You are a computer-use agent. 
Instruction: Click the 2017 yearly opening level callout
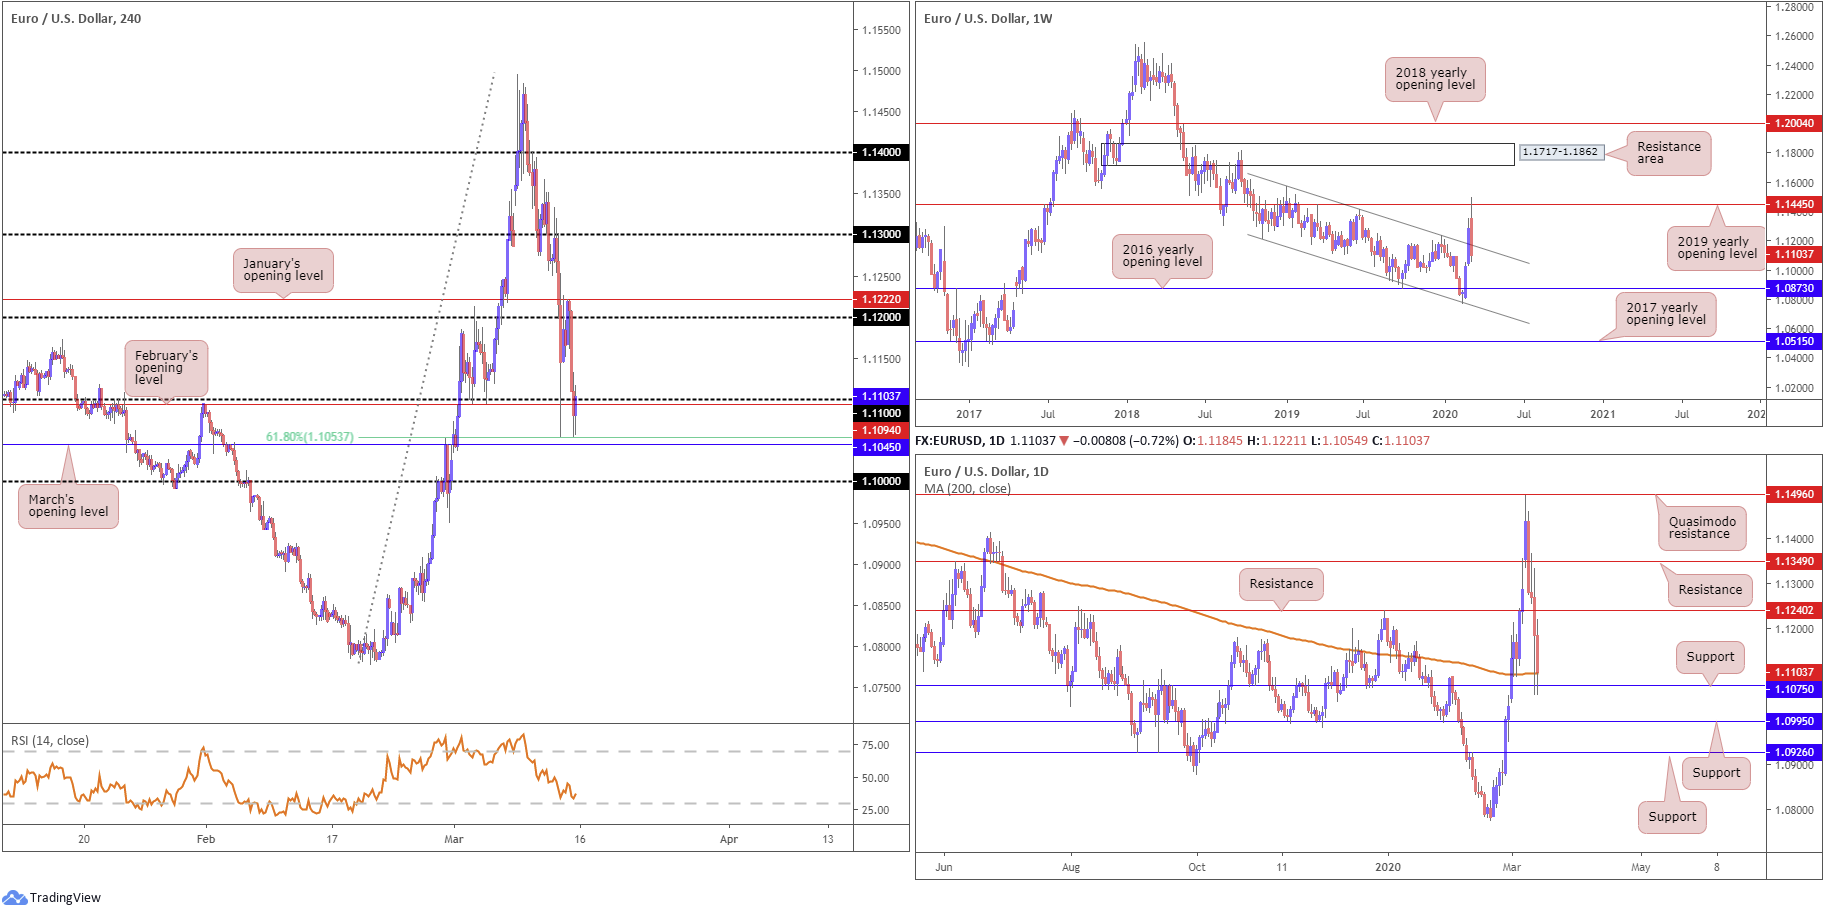[x=1666, y=314]
